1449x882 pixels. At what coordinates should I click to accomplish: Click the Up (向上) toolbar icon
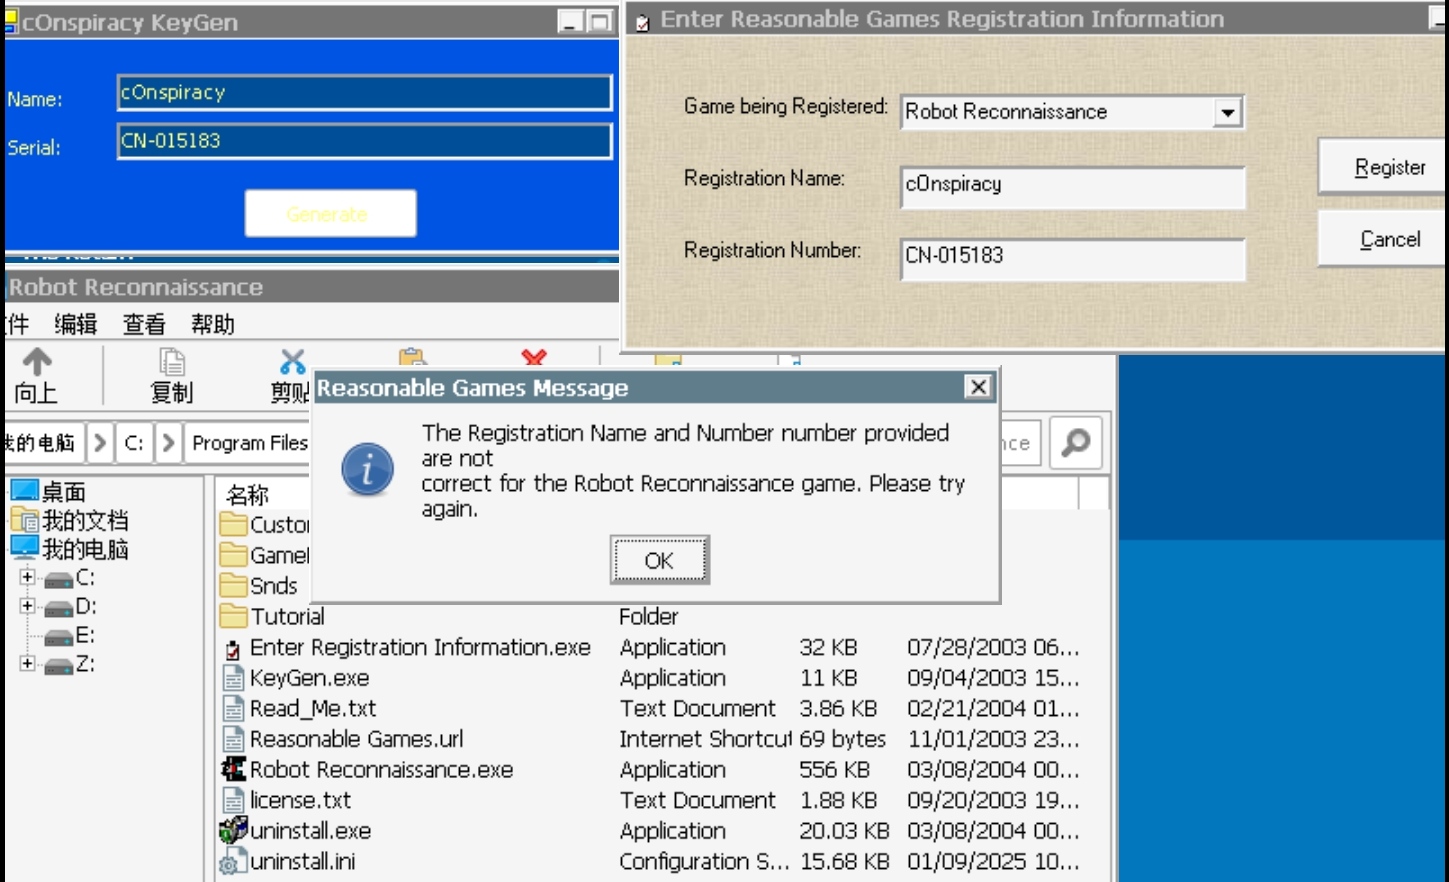[x=37, y=361]
